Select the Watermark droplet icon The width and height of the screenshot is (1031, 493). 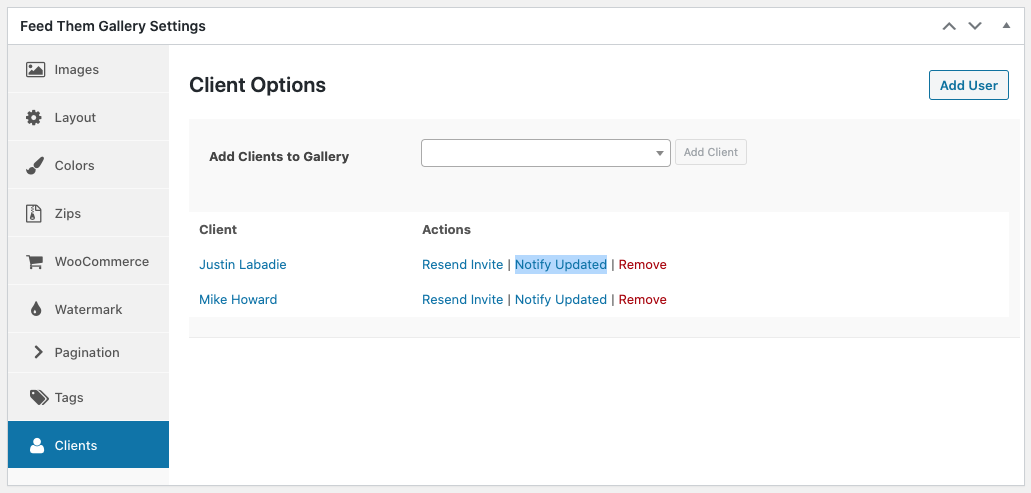click(x=36, y=309)
